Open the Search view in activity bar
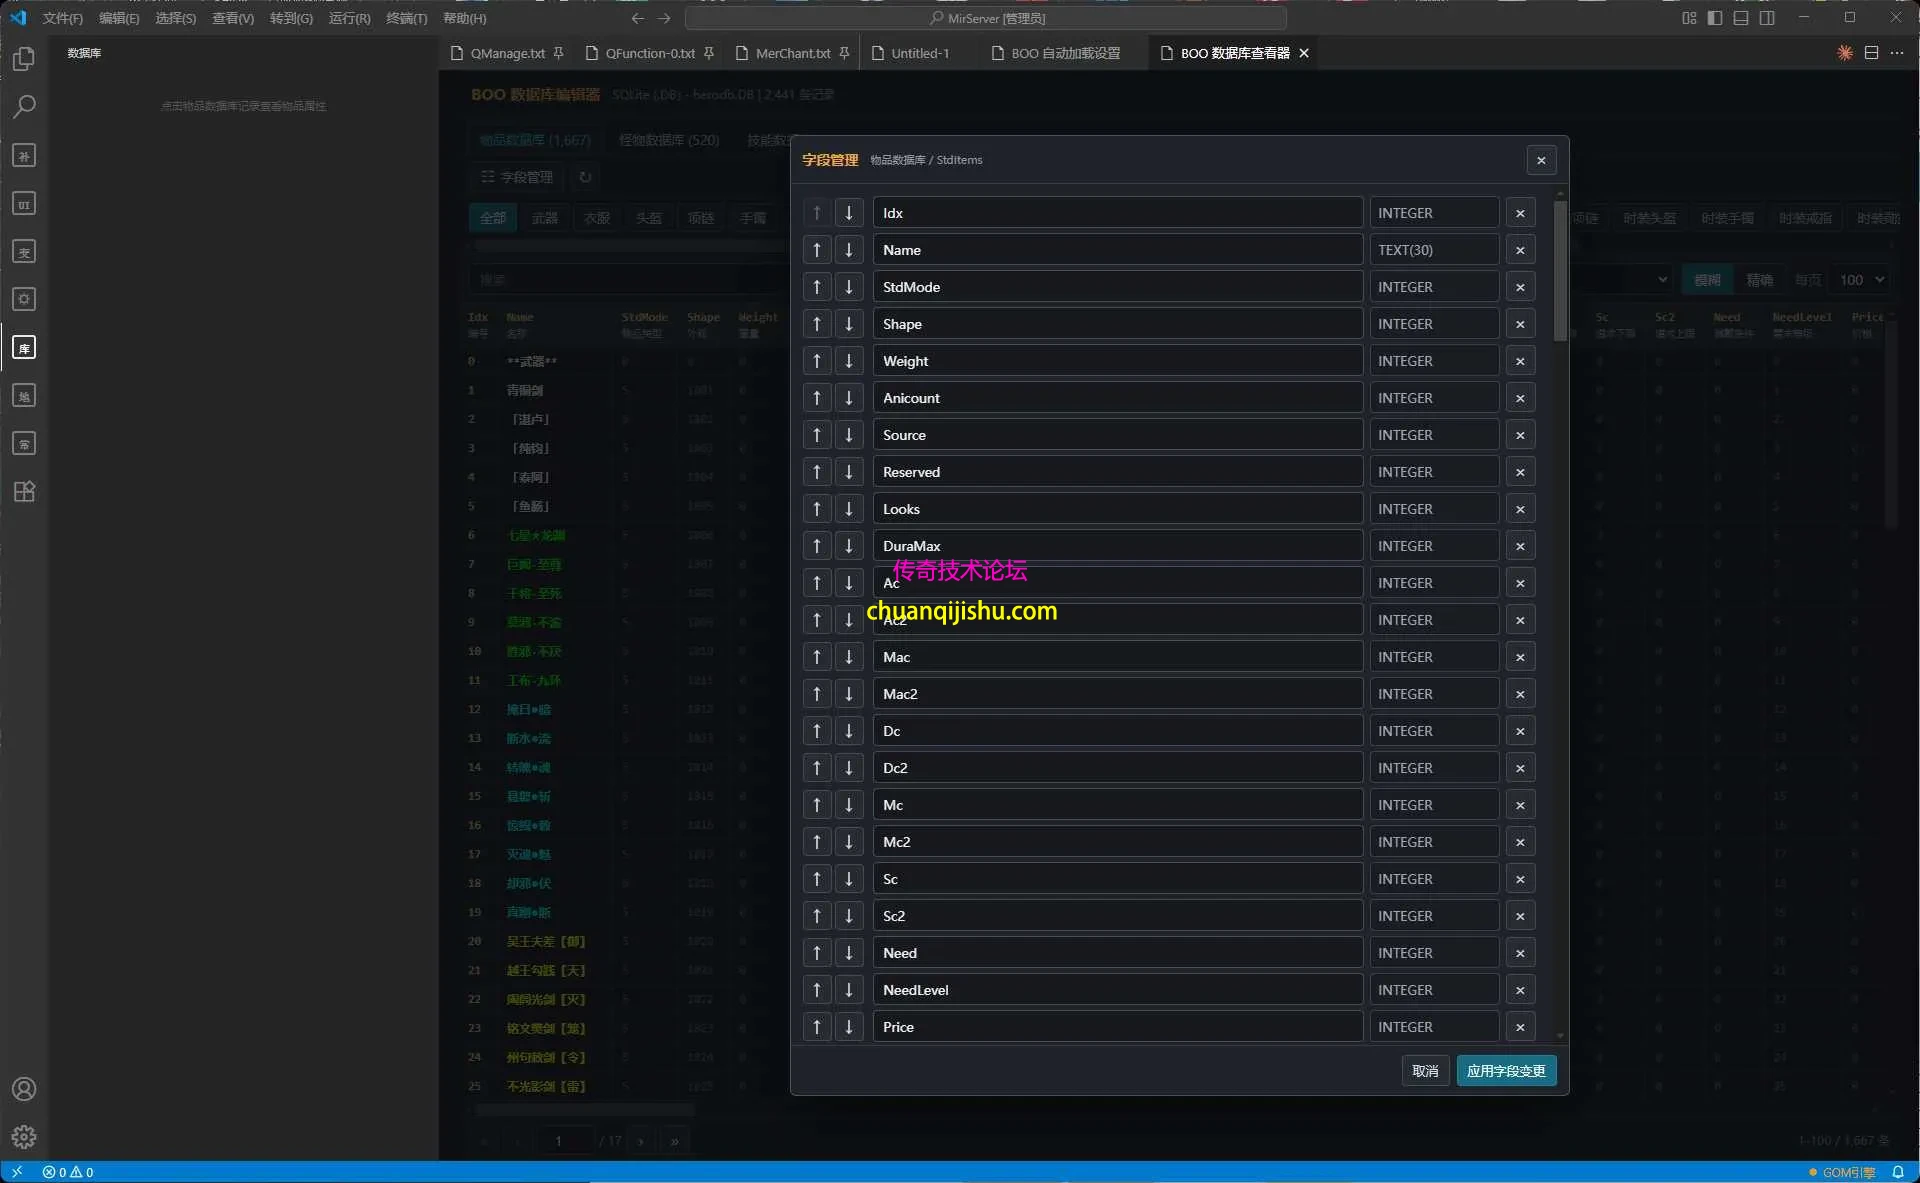 [24, 106]
